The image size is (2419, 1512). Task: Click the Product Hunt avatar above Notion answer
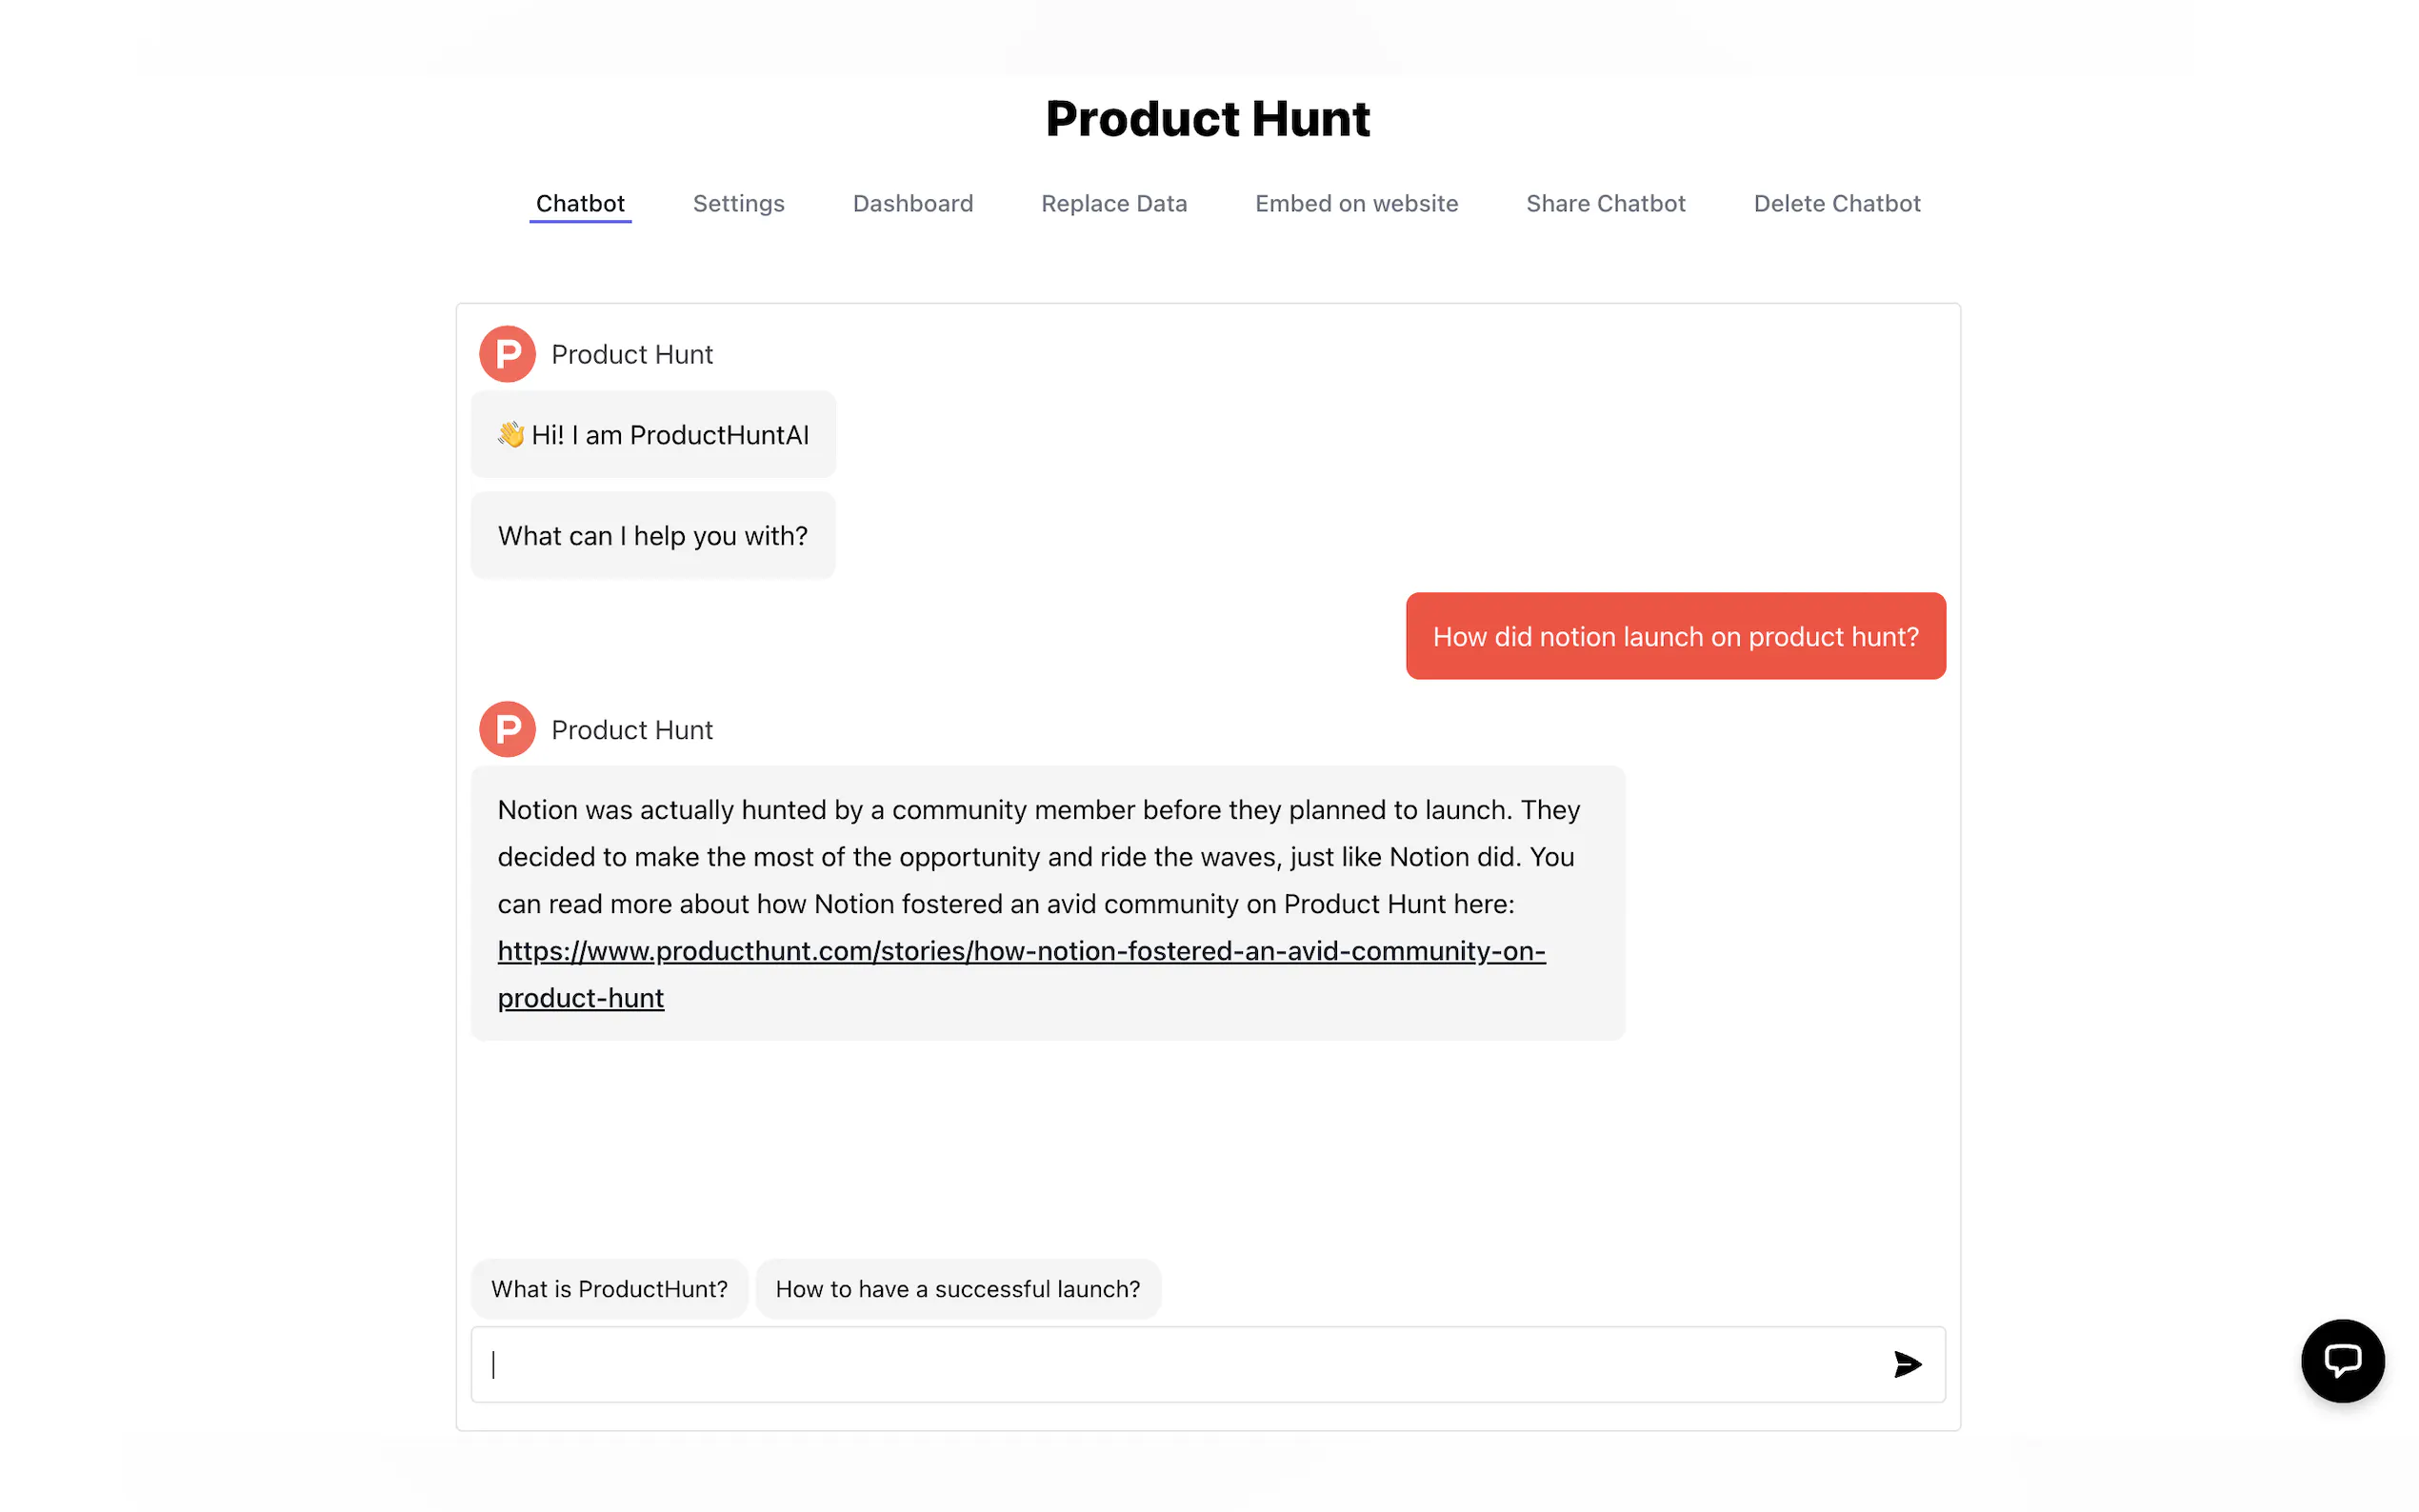507,729
